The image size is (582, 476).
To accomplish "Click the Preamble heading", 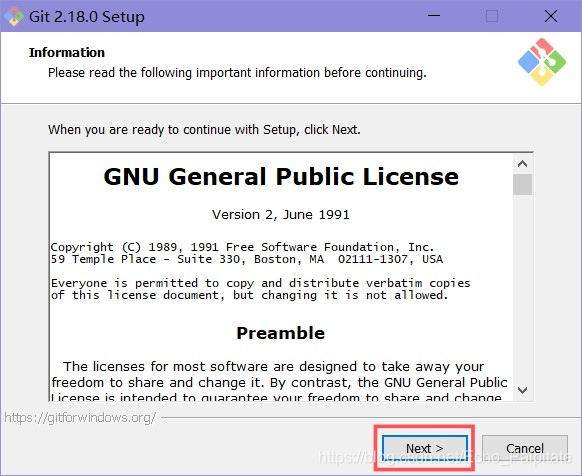I will (281, 333).
